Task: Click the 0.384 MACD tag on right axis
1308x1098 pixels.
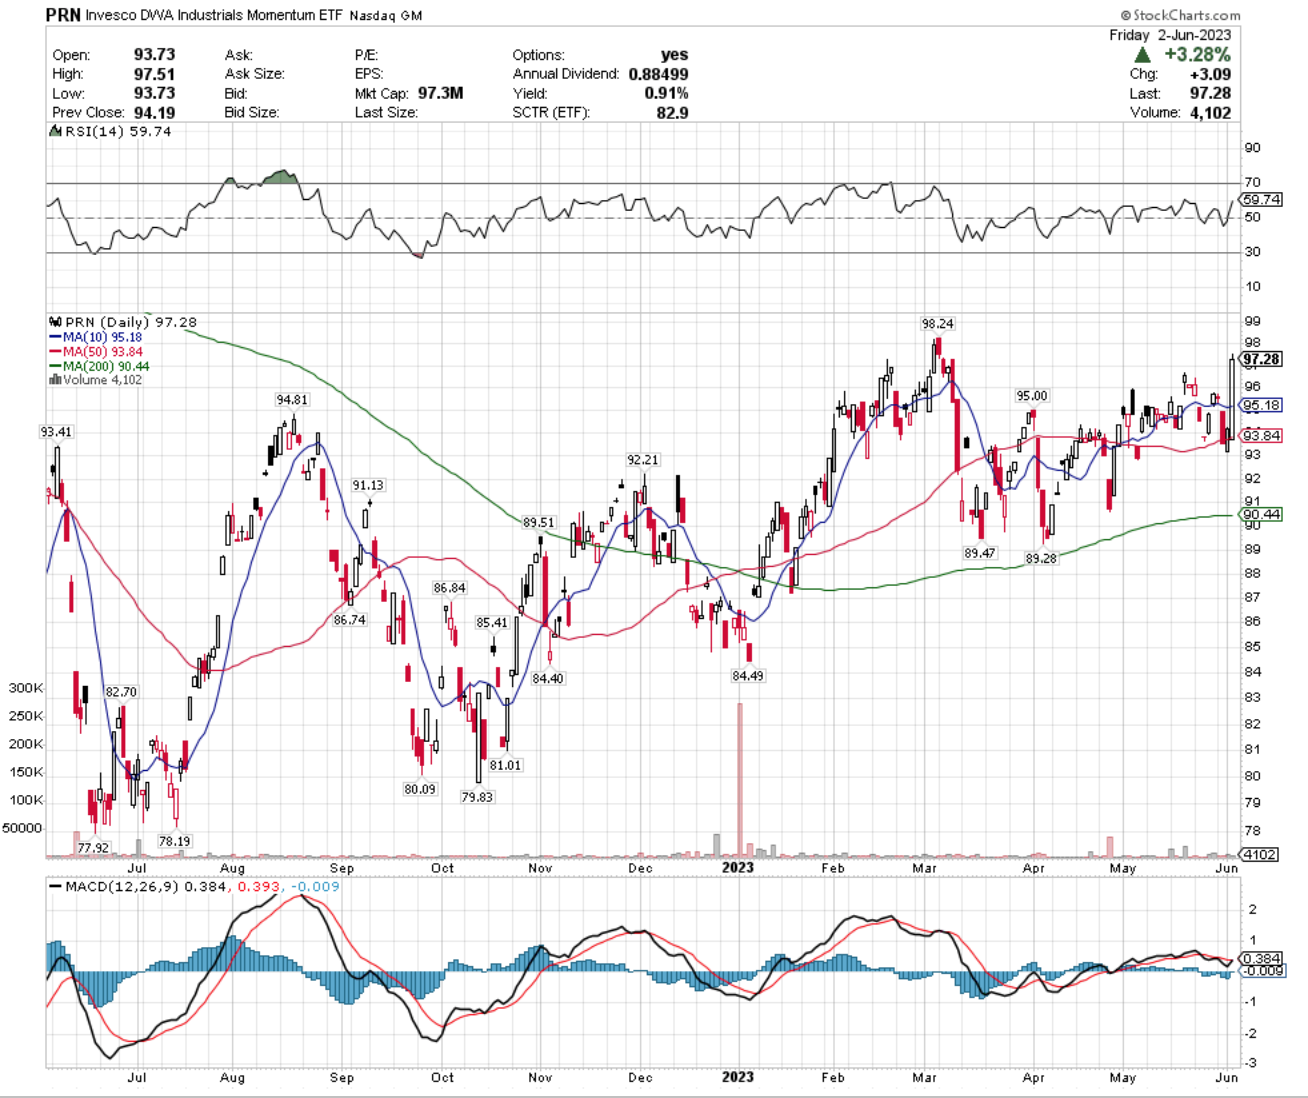Action: click(x=1260, y=958)
